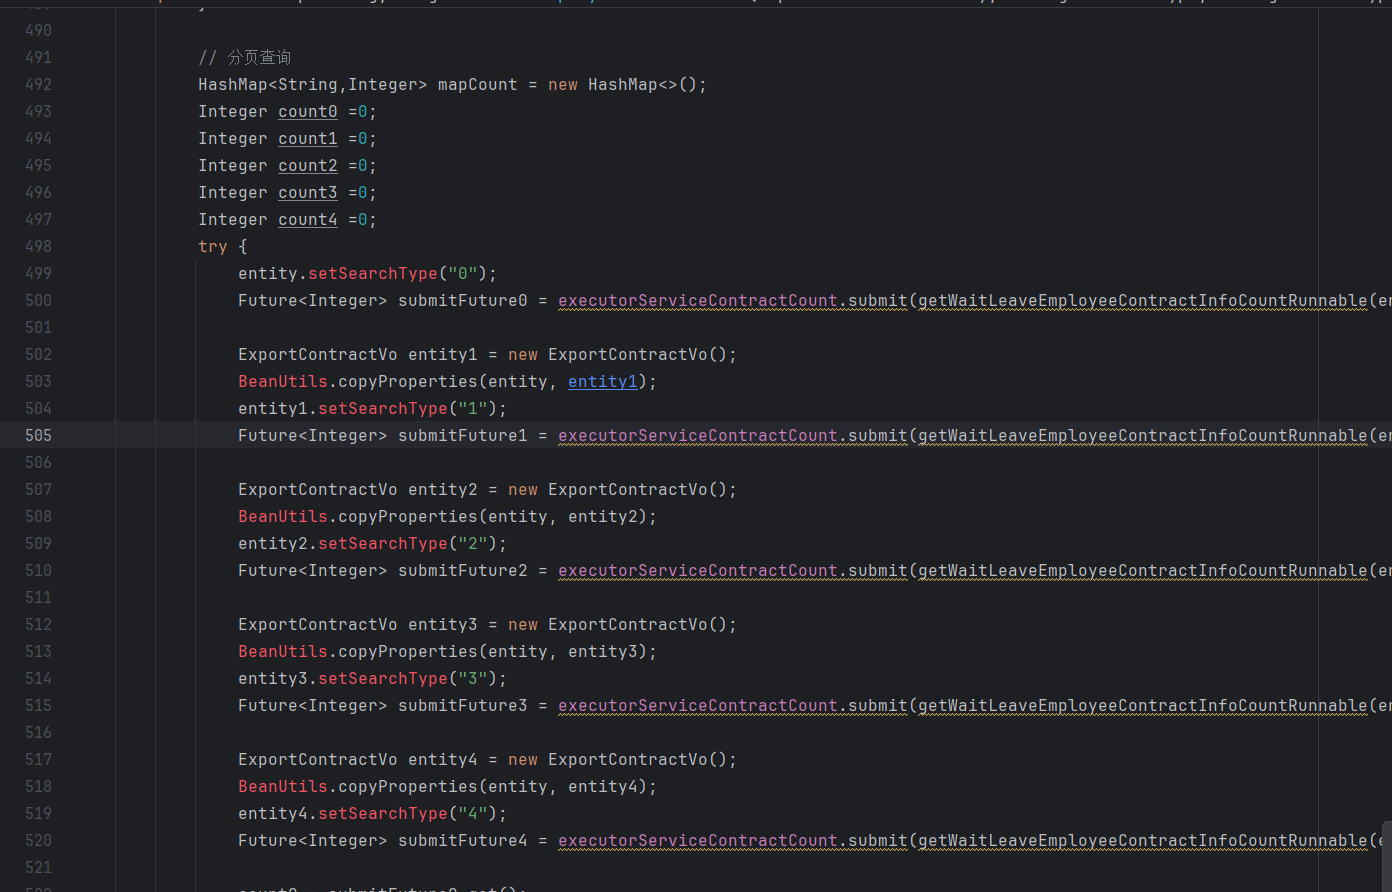Image resolution: width=1392 pixels, height=892 pixels.
Task: Click entity3.setSearchType("3") statement
Action: 373,678
